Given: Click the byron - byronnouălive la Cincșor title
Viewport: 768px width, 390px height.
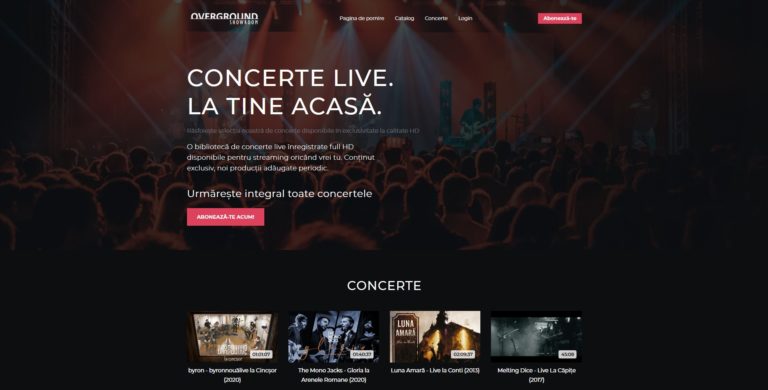Looking at the screenshot, I should [x=233, y=375].
